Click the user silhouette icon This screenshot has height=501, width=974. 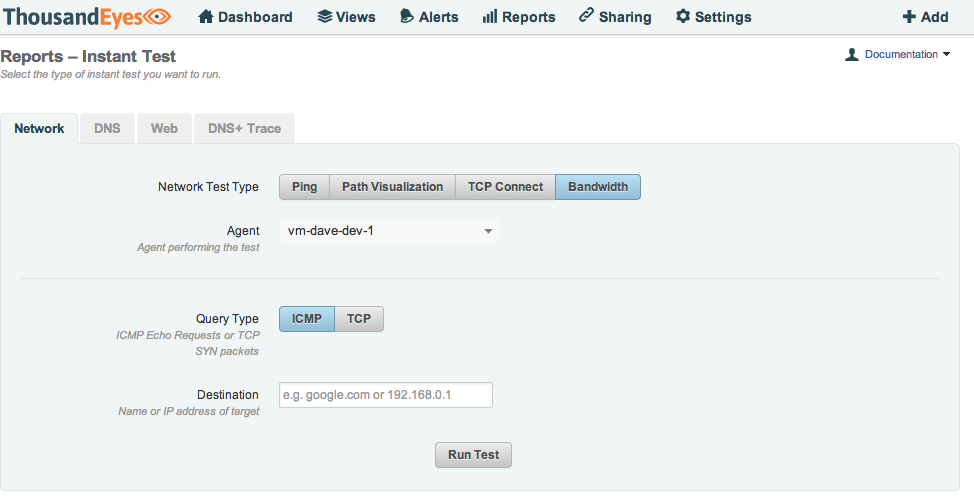point(852,55)
